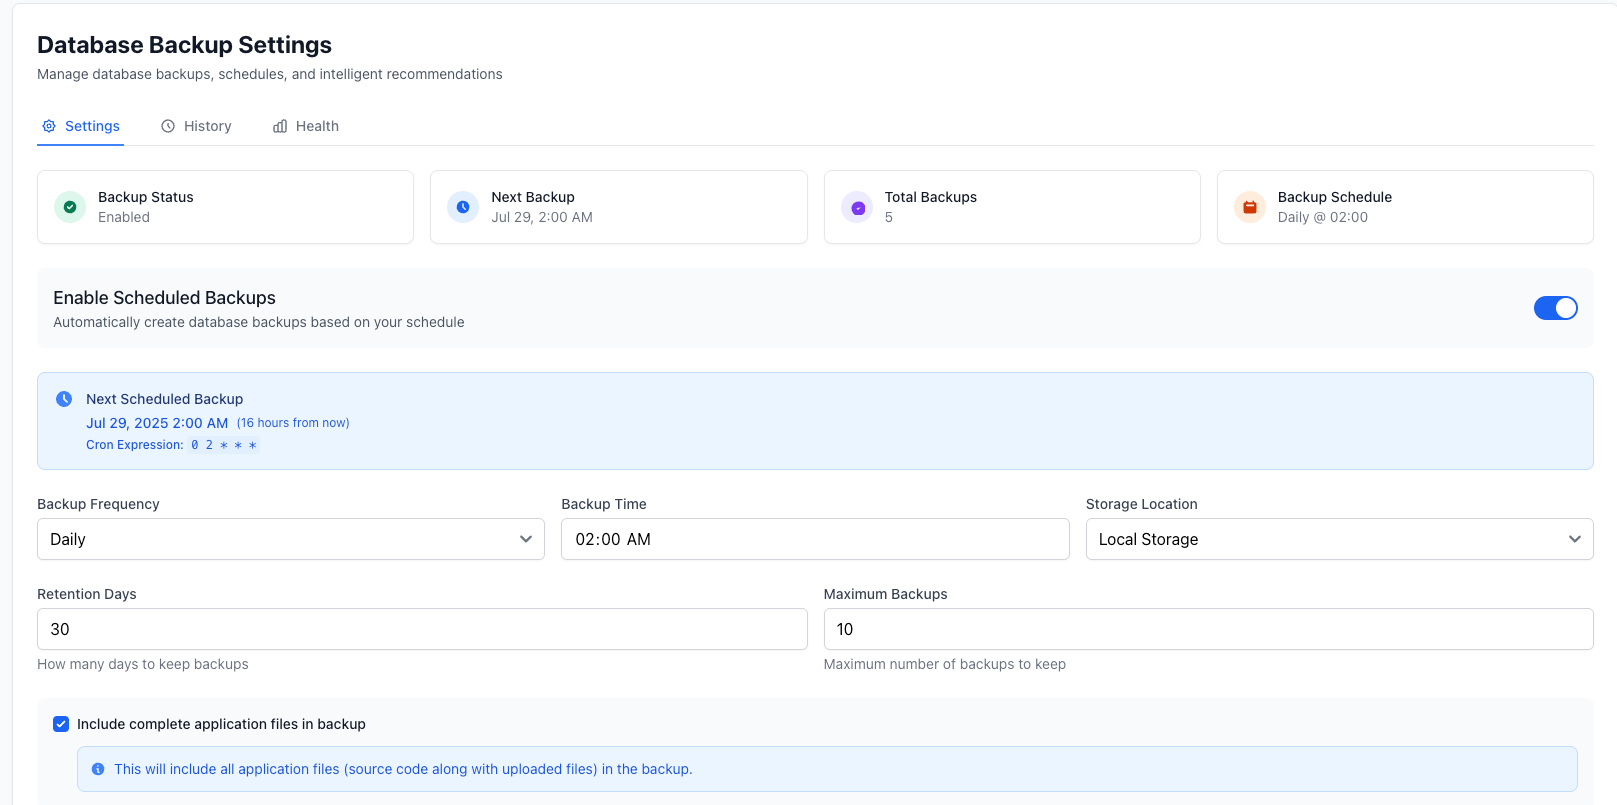Click the blue clock Next Backup icon
The width and height of the screenshot is (1617, 805).
pos(463,207)
